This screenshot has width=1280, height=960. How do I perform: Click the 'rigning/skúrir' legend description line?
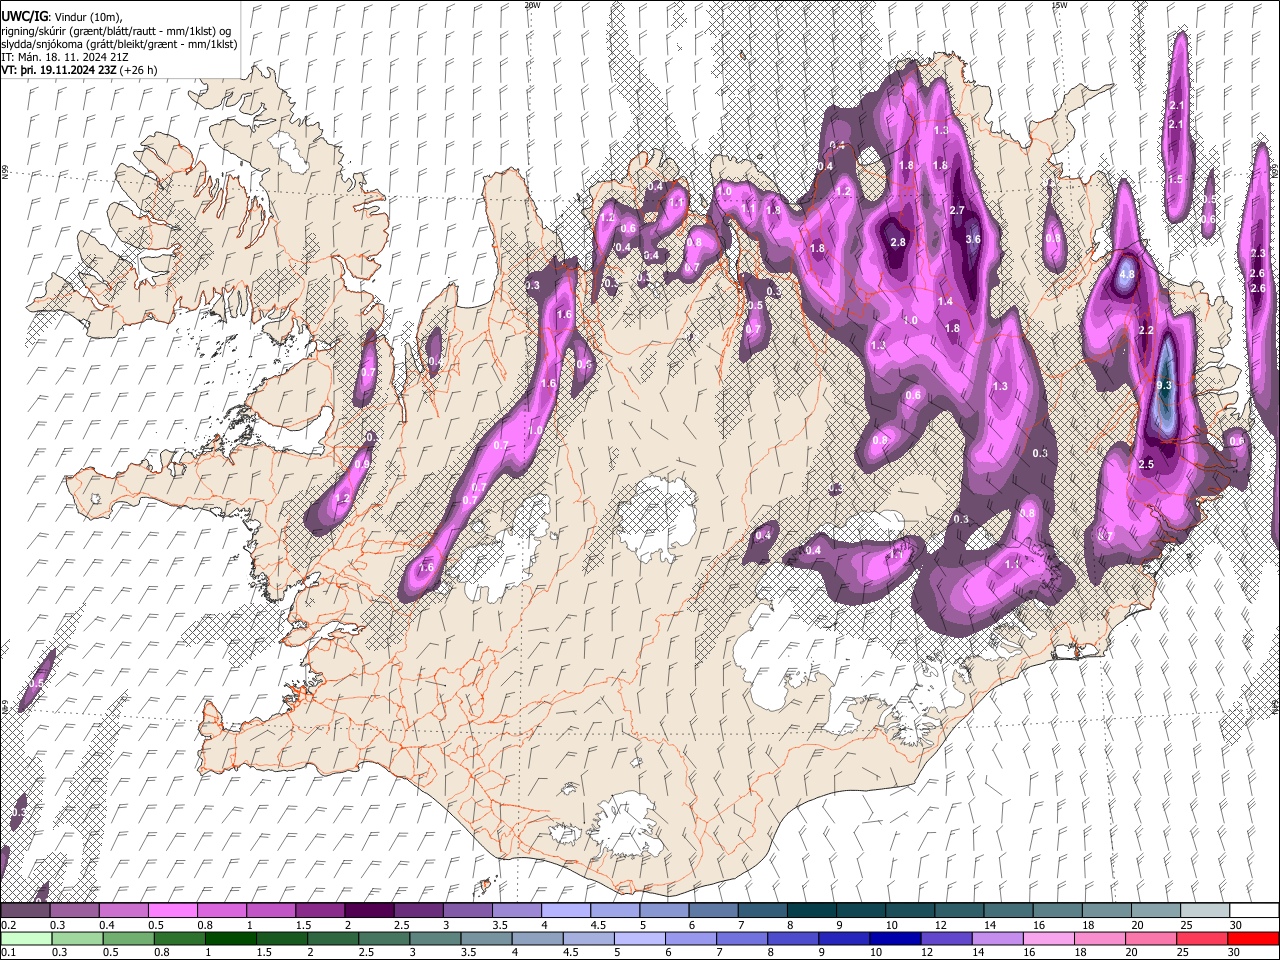point(116,30)
